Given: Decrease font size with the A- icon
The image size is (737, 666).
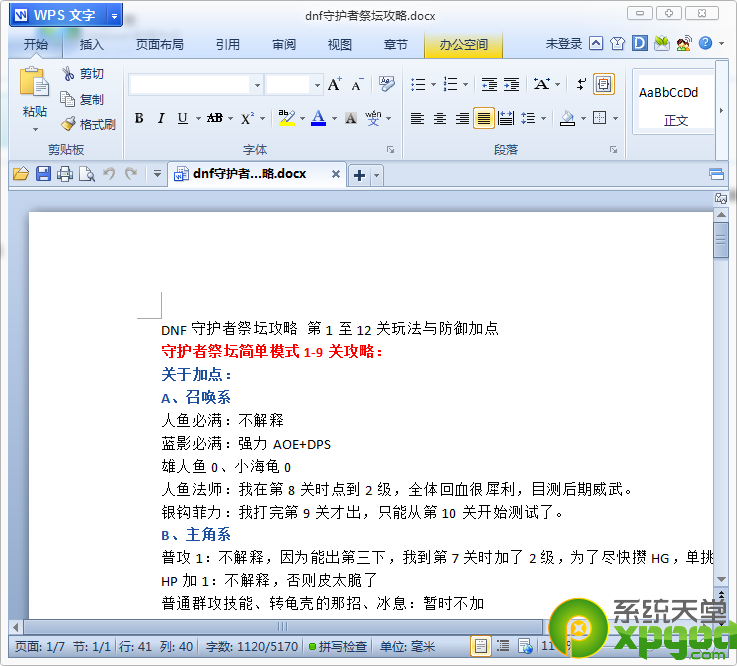Looking at the screenshot, I should tap(357, 85).
